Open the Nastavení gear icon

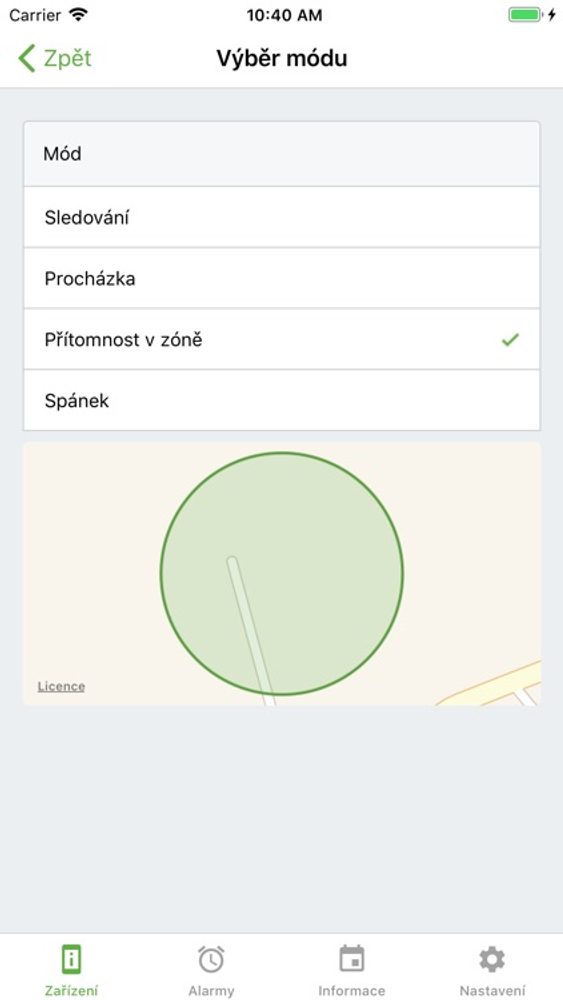click(492, 959)
